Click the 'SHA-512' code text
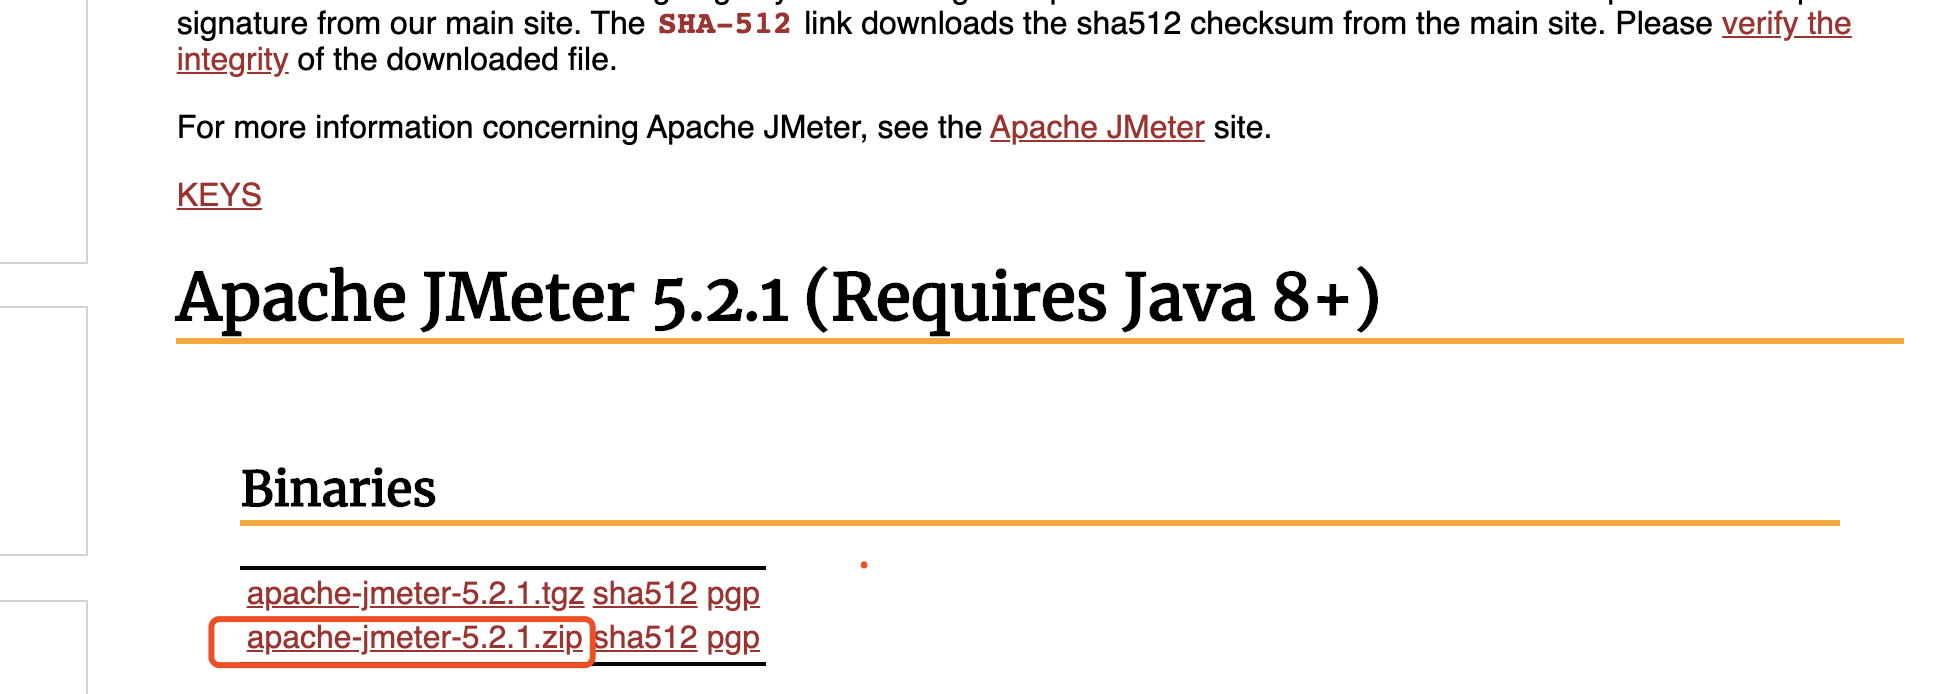The height and width of the screenshot is (694, 1958). point(724,24)
